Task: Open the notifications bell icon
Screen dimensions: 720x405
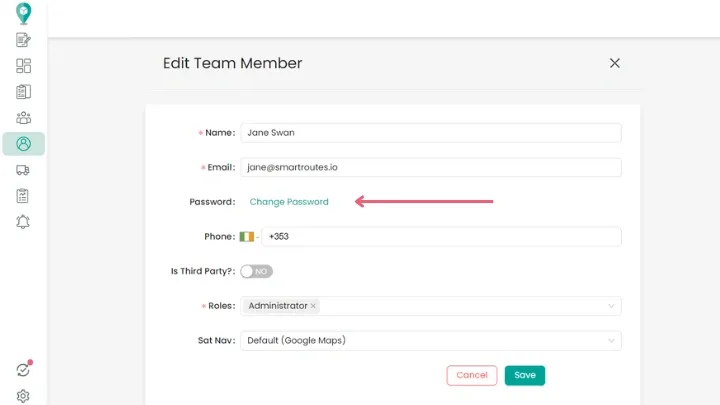Action: tap(23, 222)
